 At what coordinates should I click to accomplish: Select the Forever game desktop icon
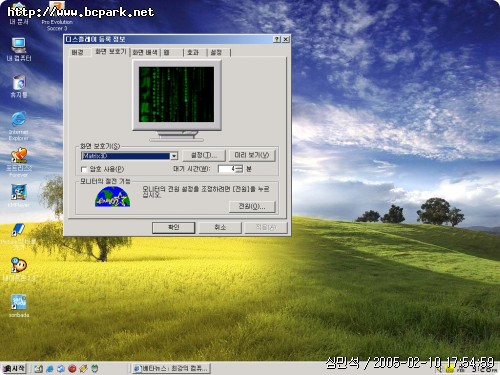[19, 163]
